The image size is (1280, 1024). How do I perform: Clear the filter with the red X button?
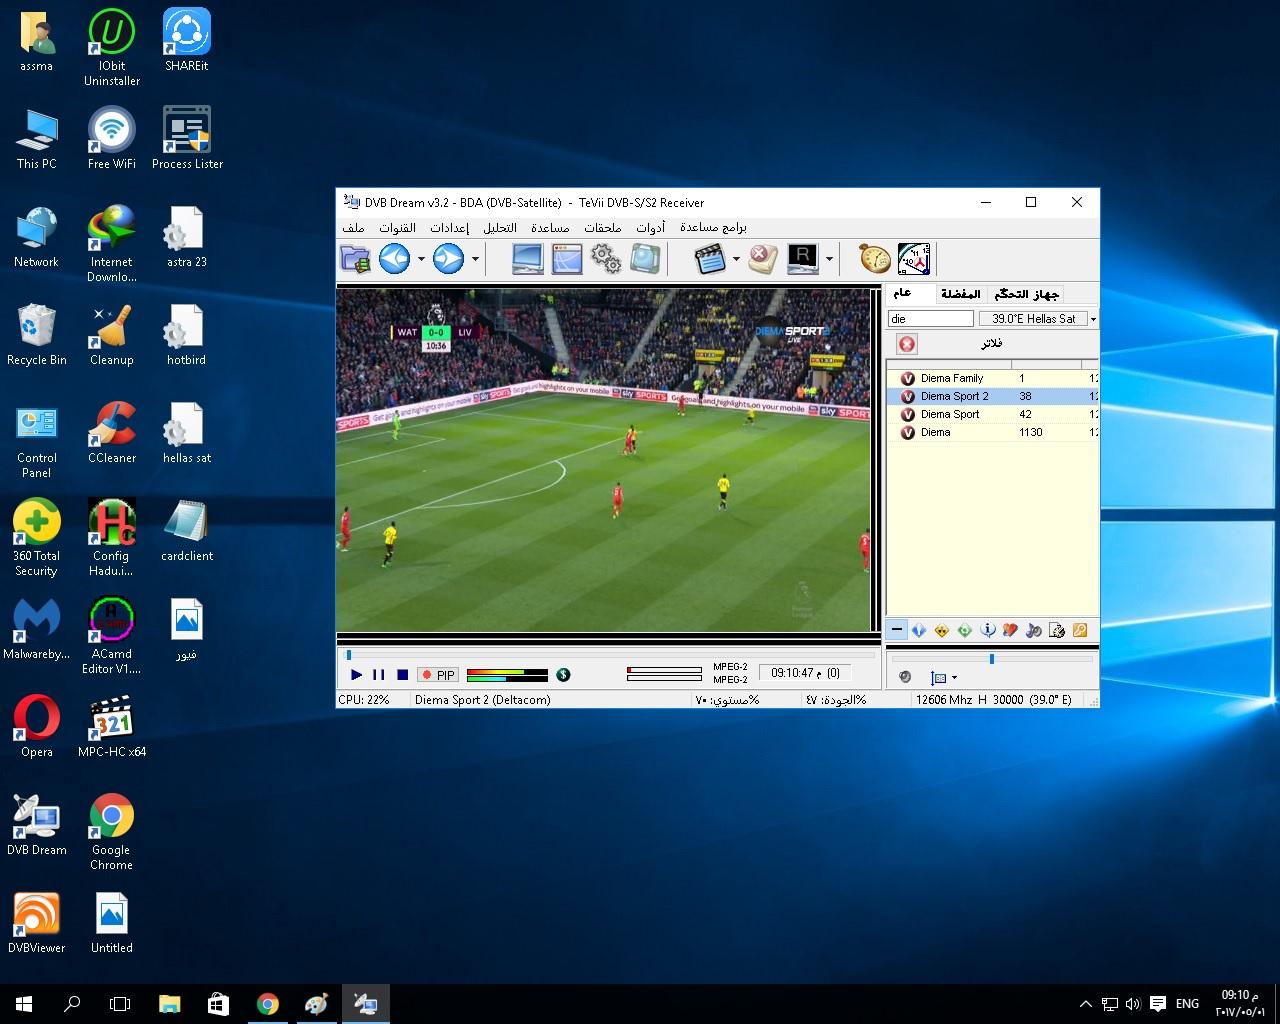(906, 344)
